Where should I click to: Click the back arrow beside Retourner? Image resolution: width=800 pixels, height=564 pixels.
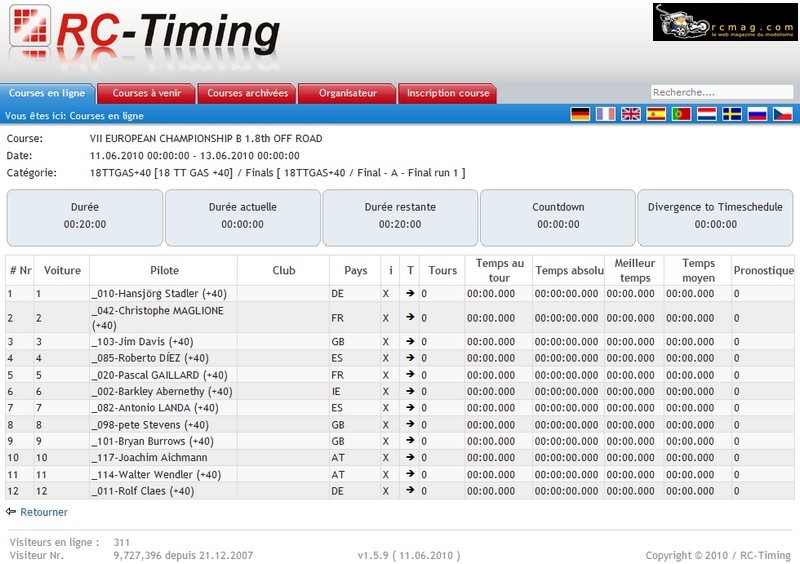11,511
